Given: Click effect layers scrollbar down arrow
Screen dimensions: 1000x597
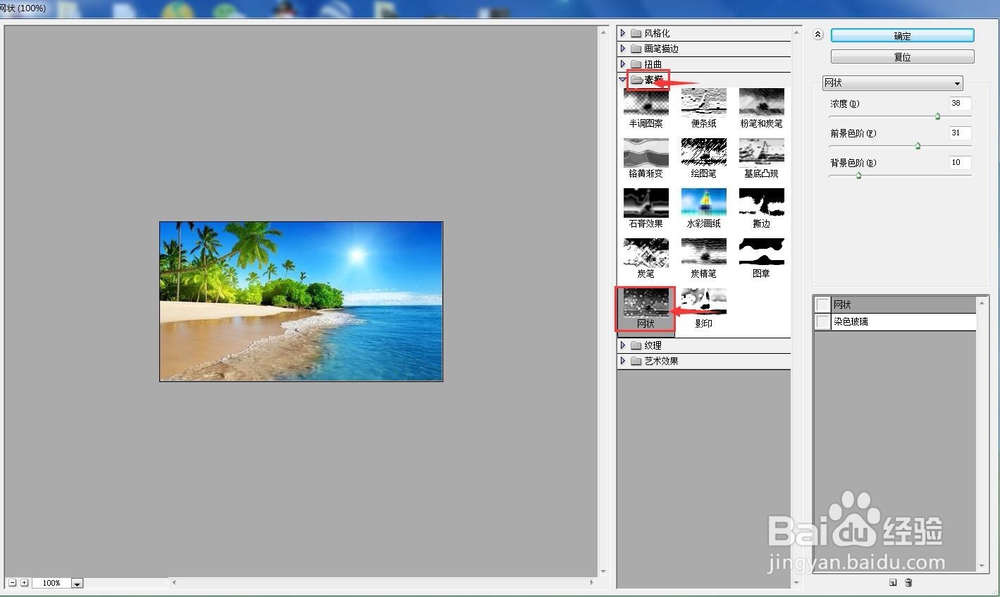Looking at the screenshot, I should (982, 566).
